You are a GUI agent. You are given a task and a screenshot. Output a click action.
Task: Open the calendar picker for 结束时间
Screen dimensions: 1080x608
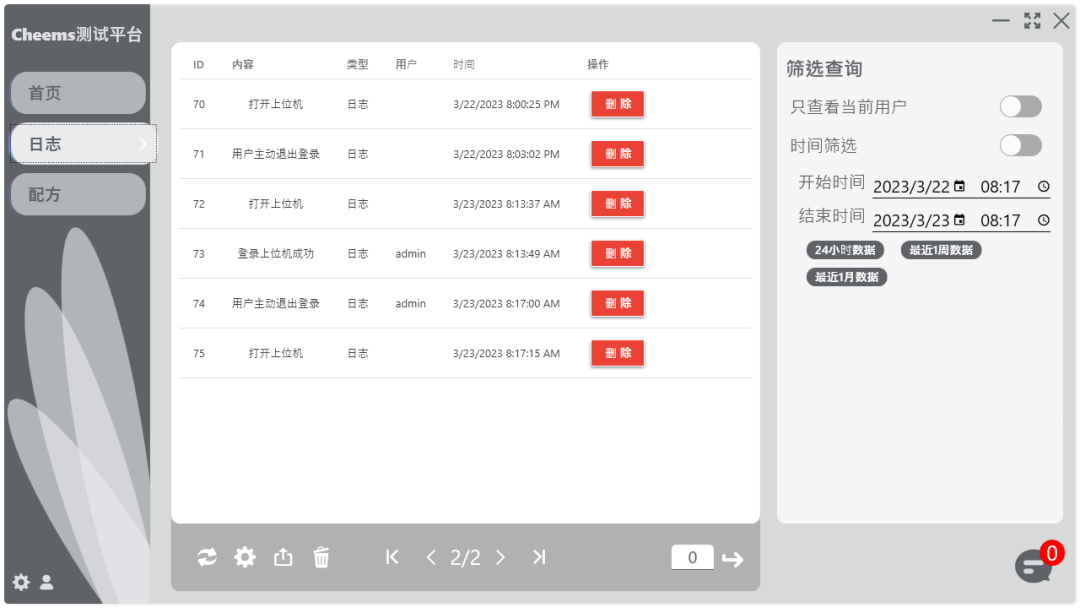pyautogui.click(x=960, y=220)
